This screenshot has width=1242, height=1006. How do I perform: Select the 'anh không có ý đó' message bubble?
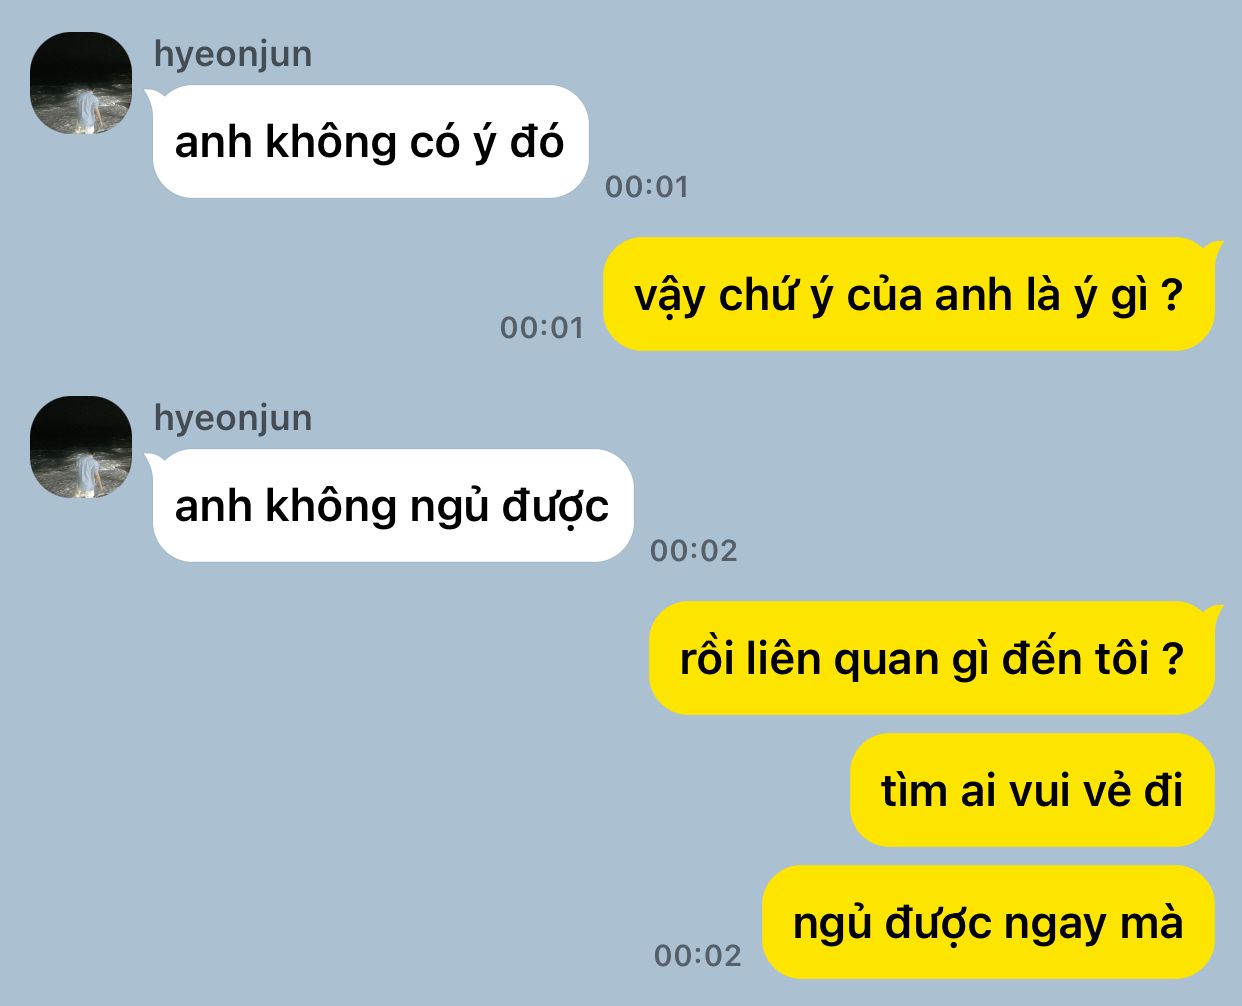point(370,141)
